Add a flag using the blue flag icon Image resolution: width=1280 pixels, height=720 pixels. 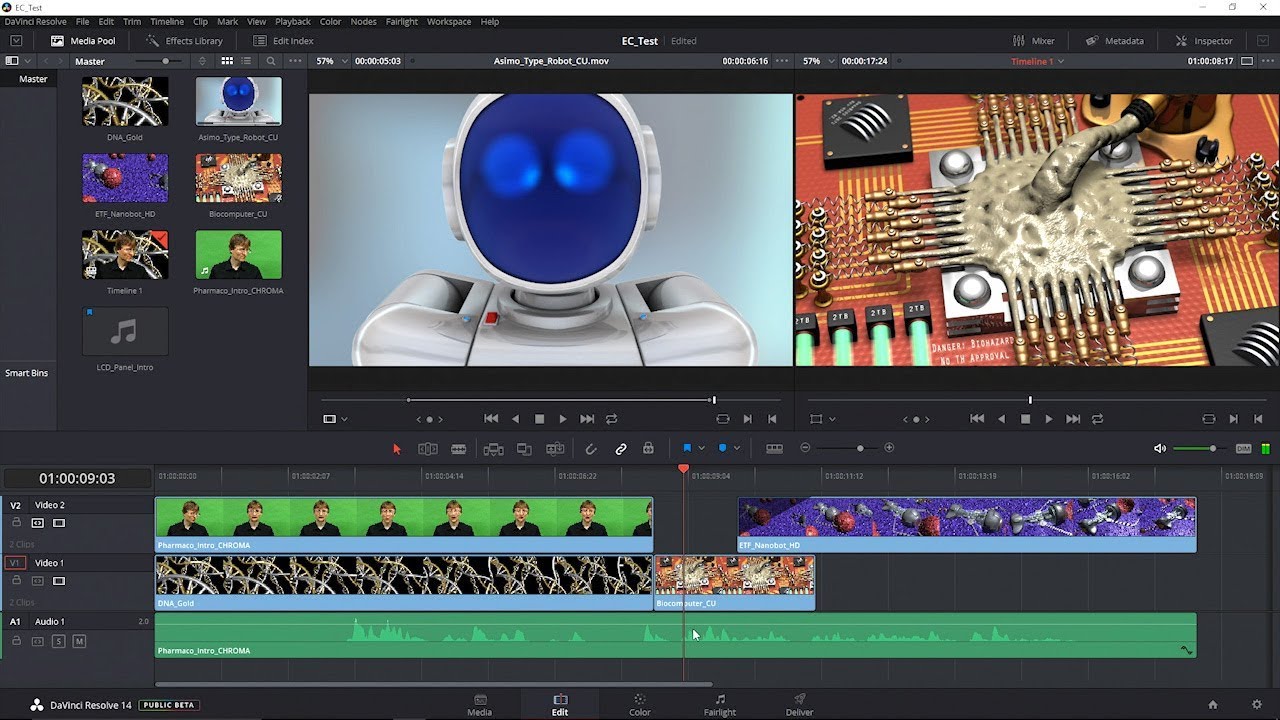coord(687,448)
